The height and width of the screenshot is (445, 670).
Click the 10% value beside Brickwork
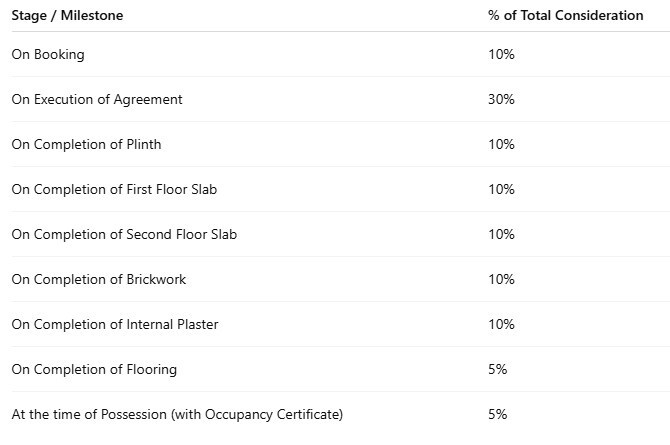point(501,279)
